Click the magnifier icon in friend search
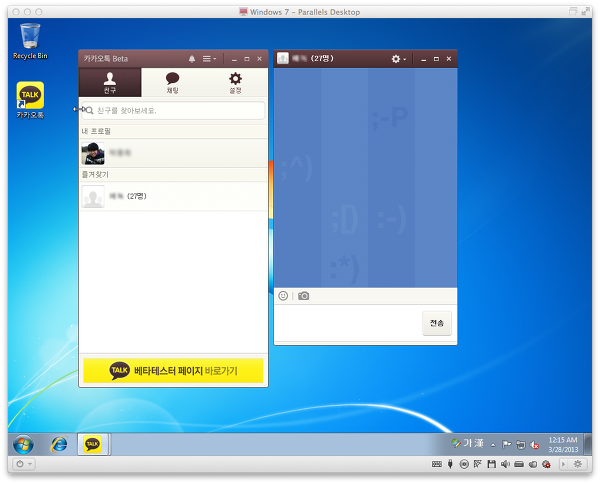 [x=90, y=111]
